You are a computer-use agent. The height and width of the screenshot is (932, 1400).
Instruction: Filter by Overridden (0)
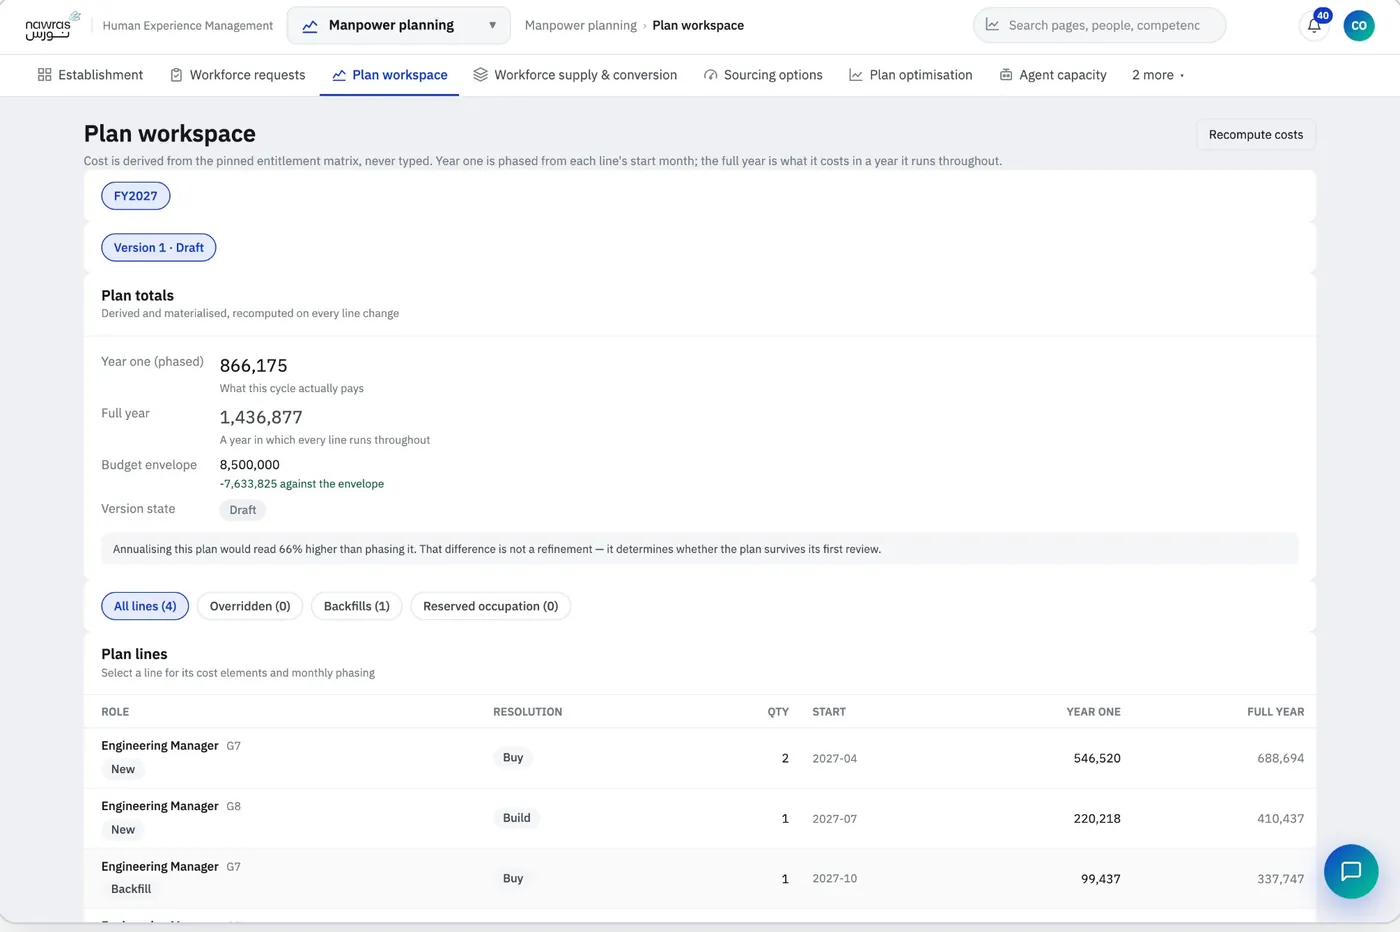pyautogui.click(x=250, y=606)
